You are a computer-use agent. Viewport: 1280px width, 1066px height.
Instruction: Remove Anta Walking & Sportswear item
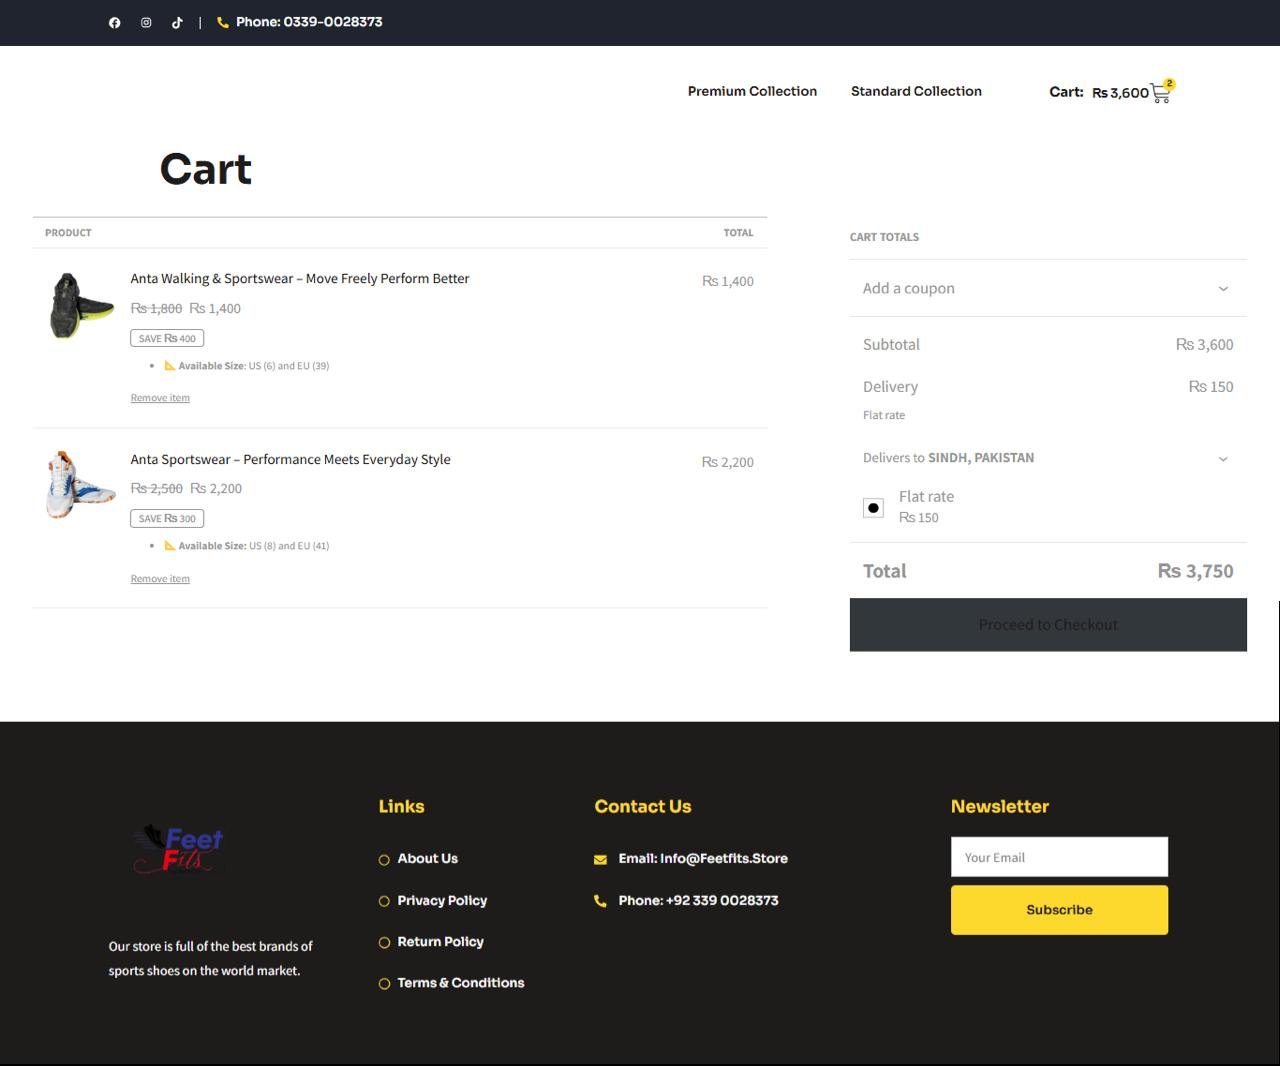[x=160, y=398]
